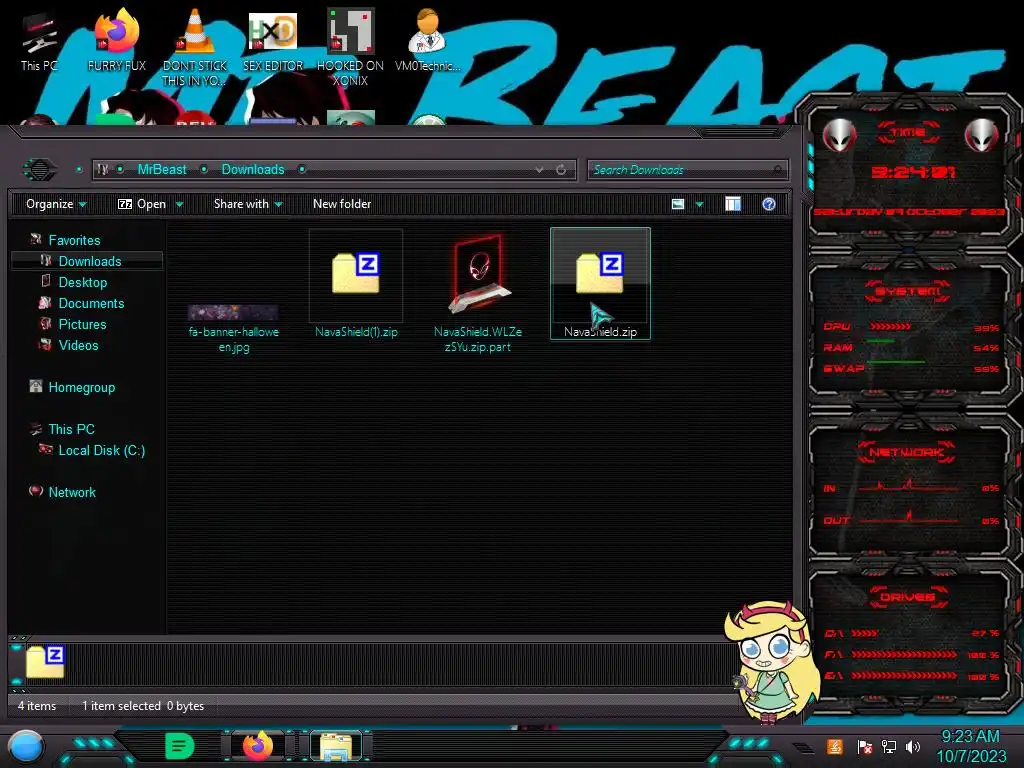The width and height of the screenshot is (1024, 768).
Task: Focus the Search Downloads field
Action: click(x=688, y=170)
